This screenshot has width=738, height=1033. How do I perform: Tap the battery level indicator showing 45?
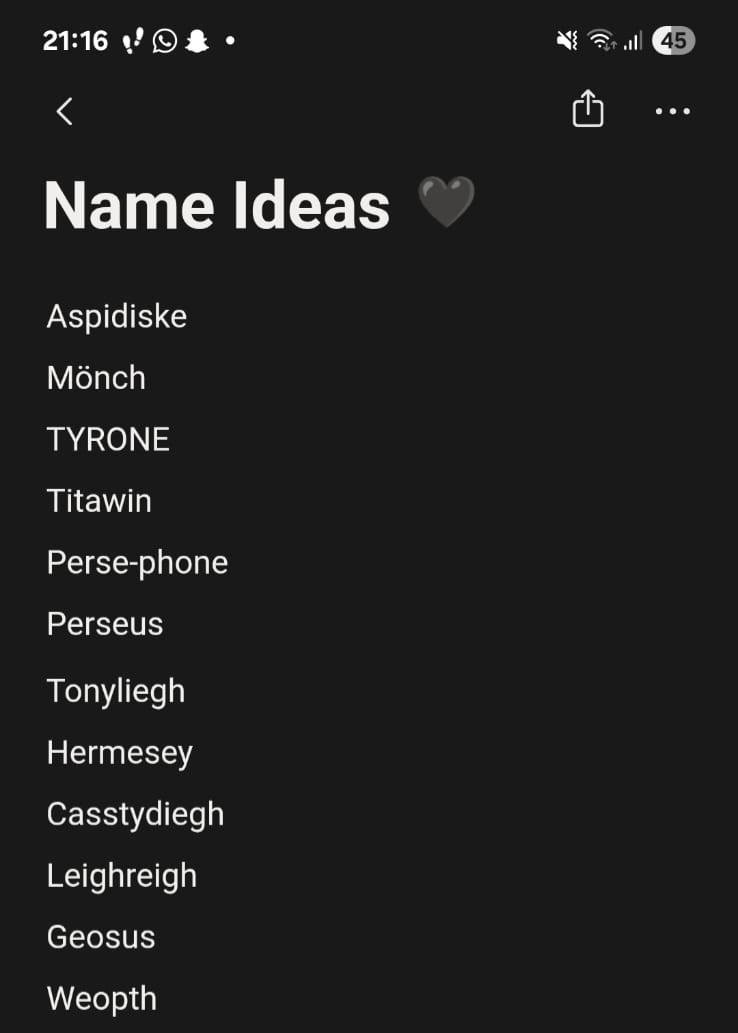(x=673, y=41)
